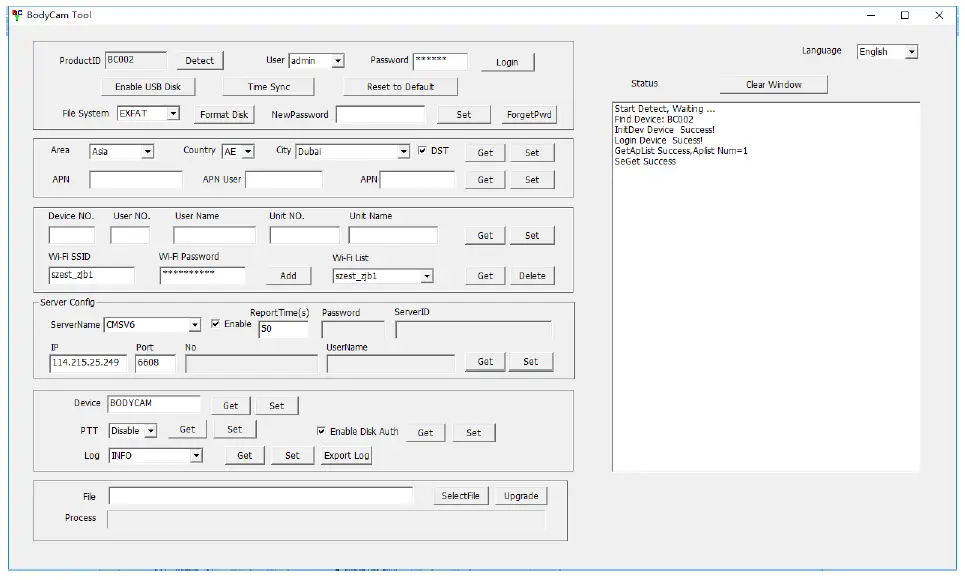Toggle the server Enable checkbox
This screenshot has height=580, width=965.
(x=215, y=324)
